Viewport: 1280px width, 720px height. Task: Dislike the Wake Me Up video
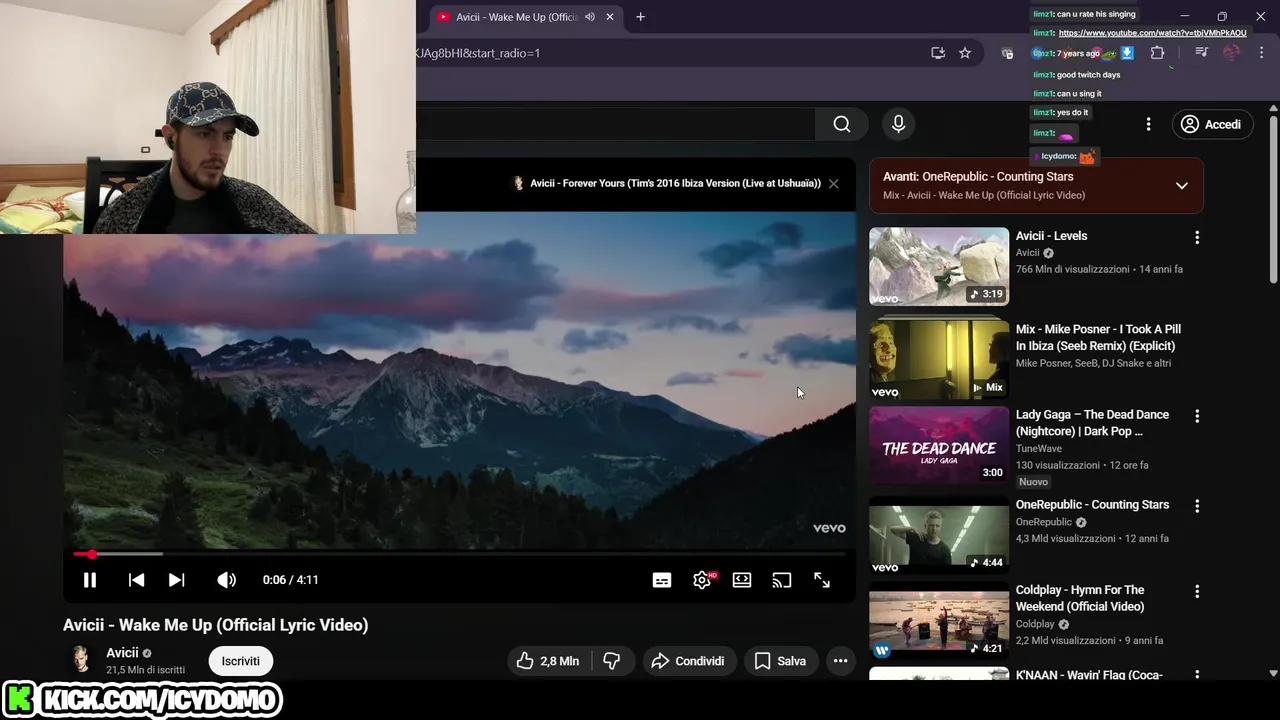(612, 661)
